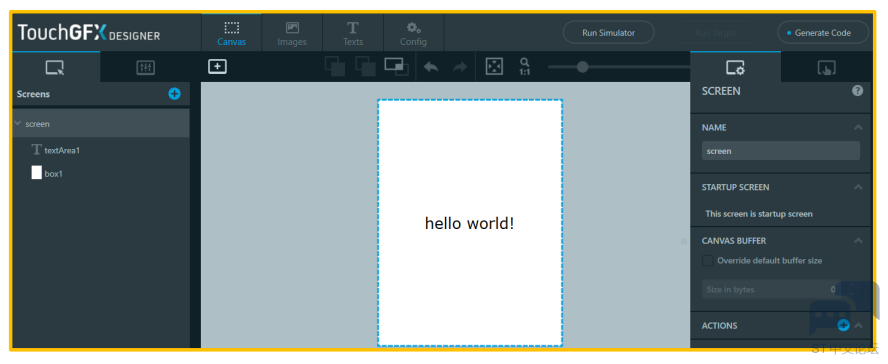Click the white box icon beside box1
Viewport: 888px width, 364px height.
[x=37, y=173]
